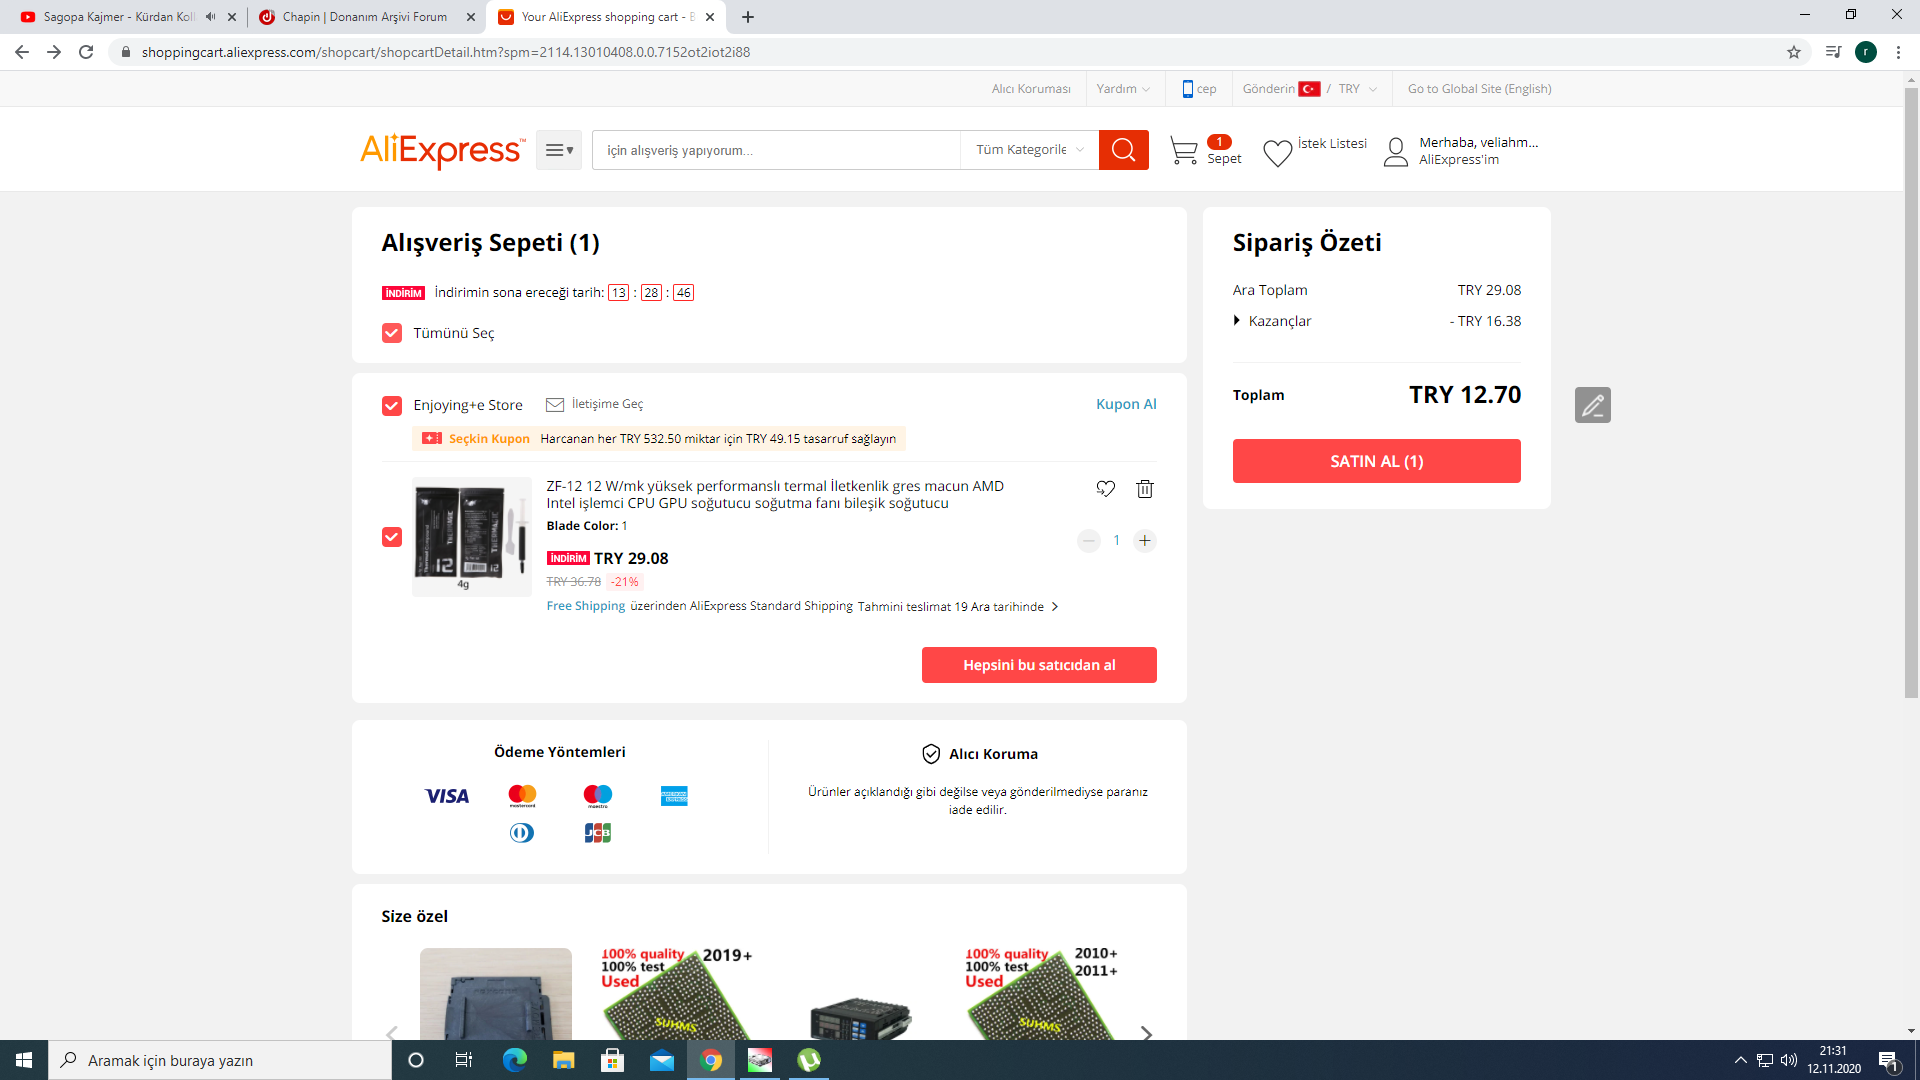Open İstek Listesi heart icon
Viewport: 1920px width, 1080px height.
pyautogui.click(x=1277, y=153)
